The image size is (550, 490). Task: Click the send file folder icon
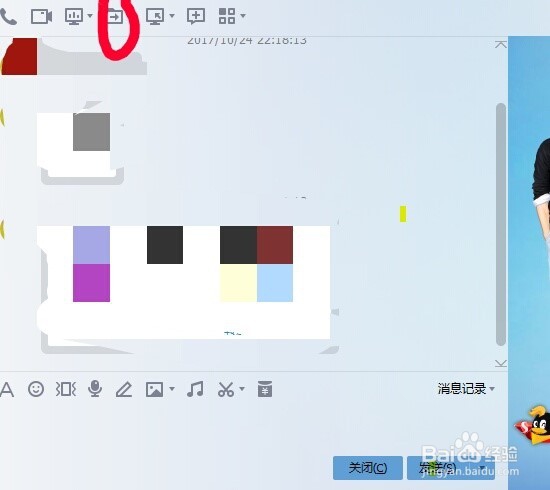tap(115, 16)
